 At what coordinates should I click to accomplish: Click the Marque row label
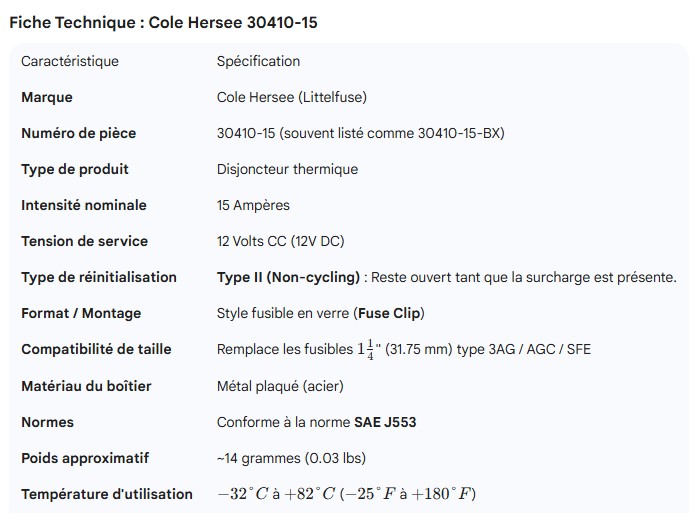[x=47, y=98]
